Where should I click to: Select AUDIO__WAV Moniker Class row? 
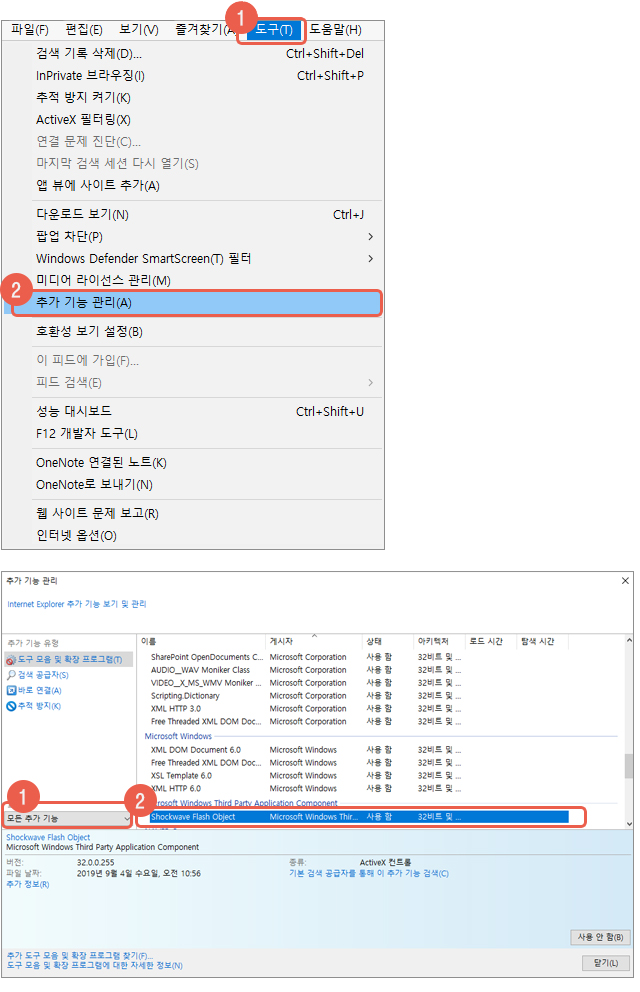pos(357,670)
